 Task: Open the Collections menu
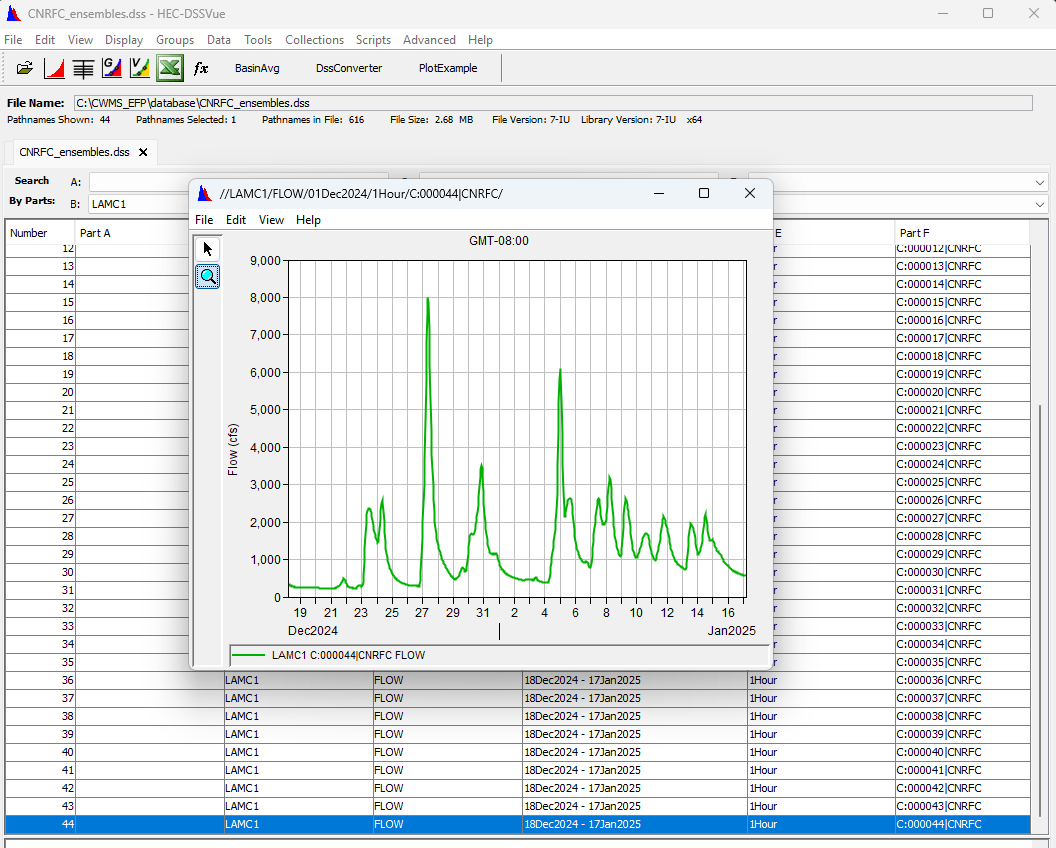click(x=315, y=40)
